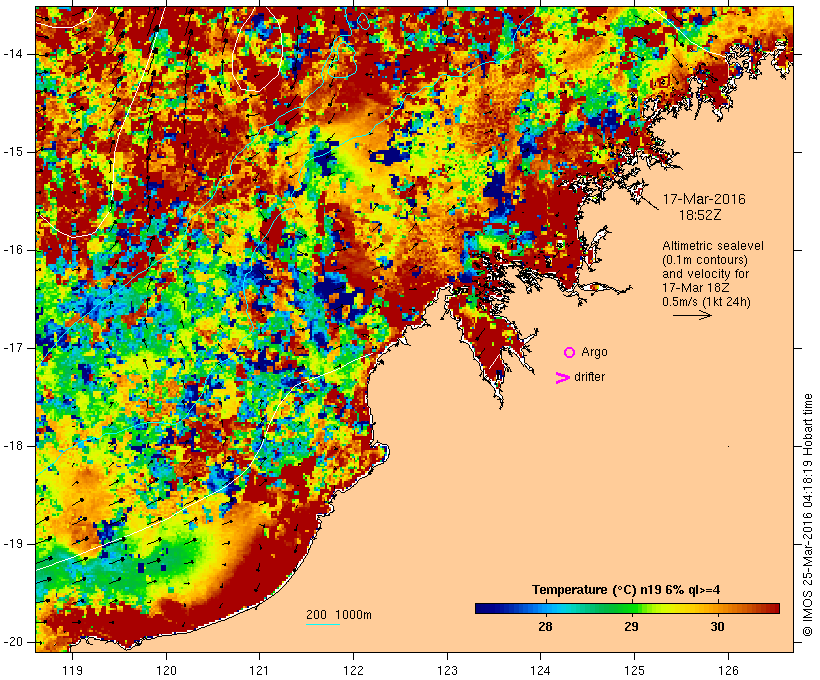Click the latitude label '-19'

(x=13, y=544)
